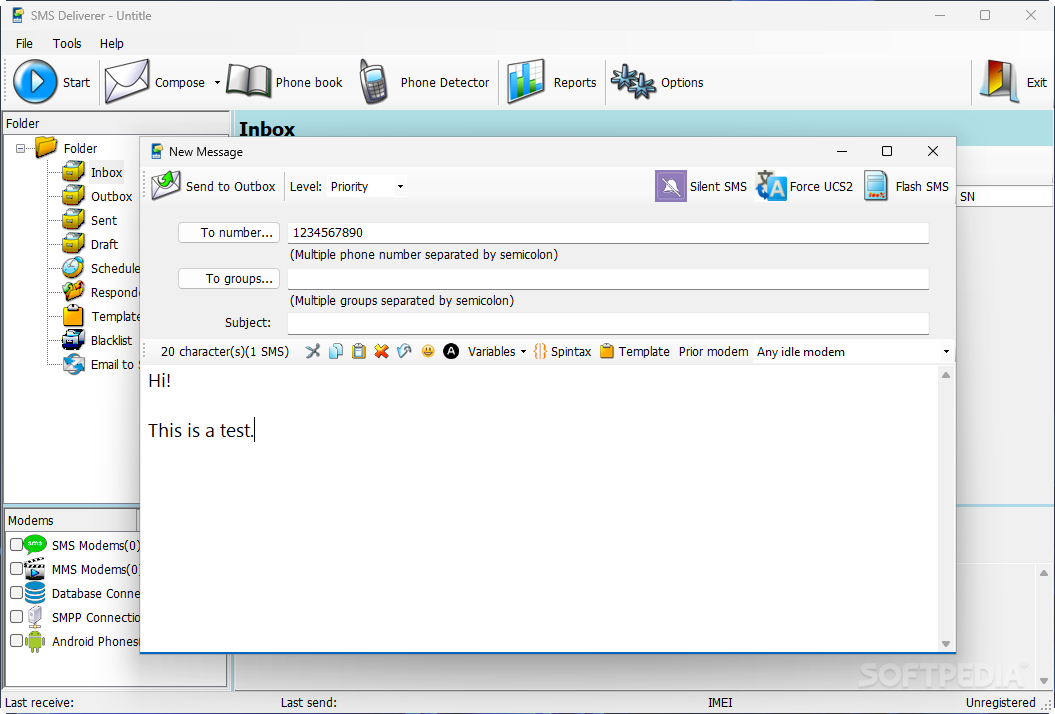Image resolution: width=1055 pixels, height=714 pixels.
Task: Check the Android Phones checkbox
Action: [x=17, y=641]
